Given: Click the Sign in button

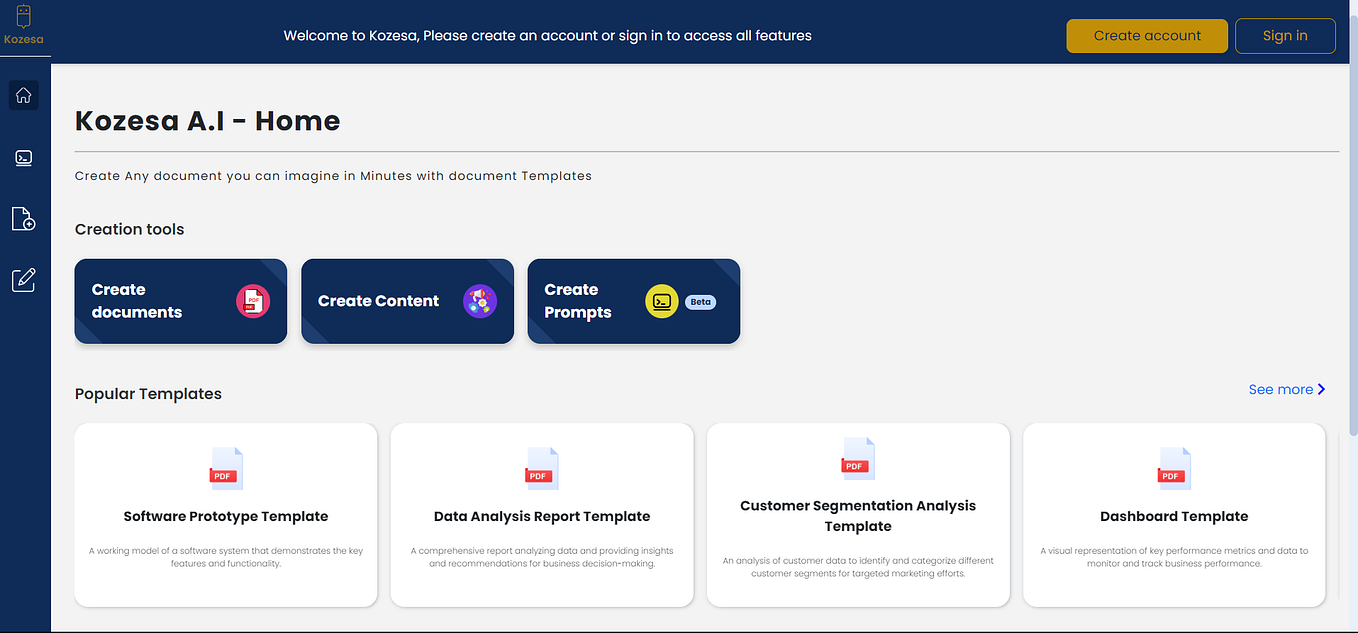Looking at the screenshot, I should click(1285, 35).
